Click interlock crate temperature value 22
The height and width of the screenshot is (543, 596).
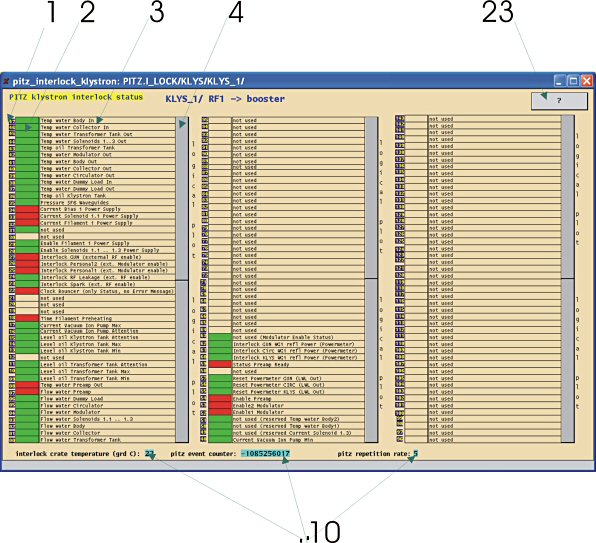149,454
